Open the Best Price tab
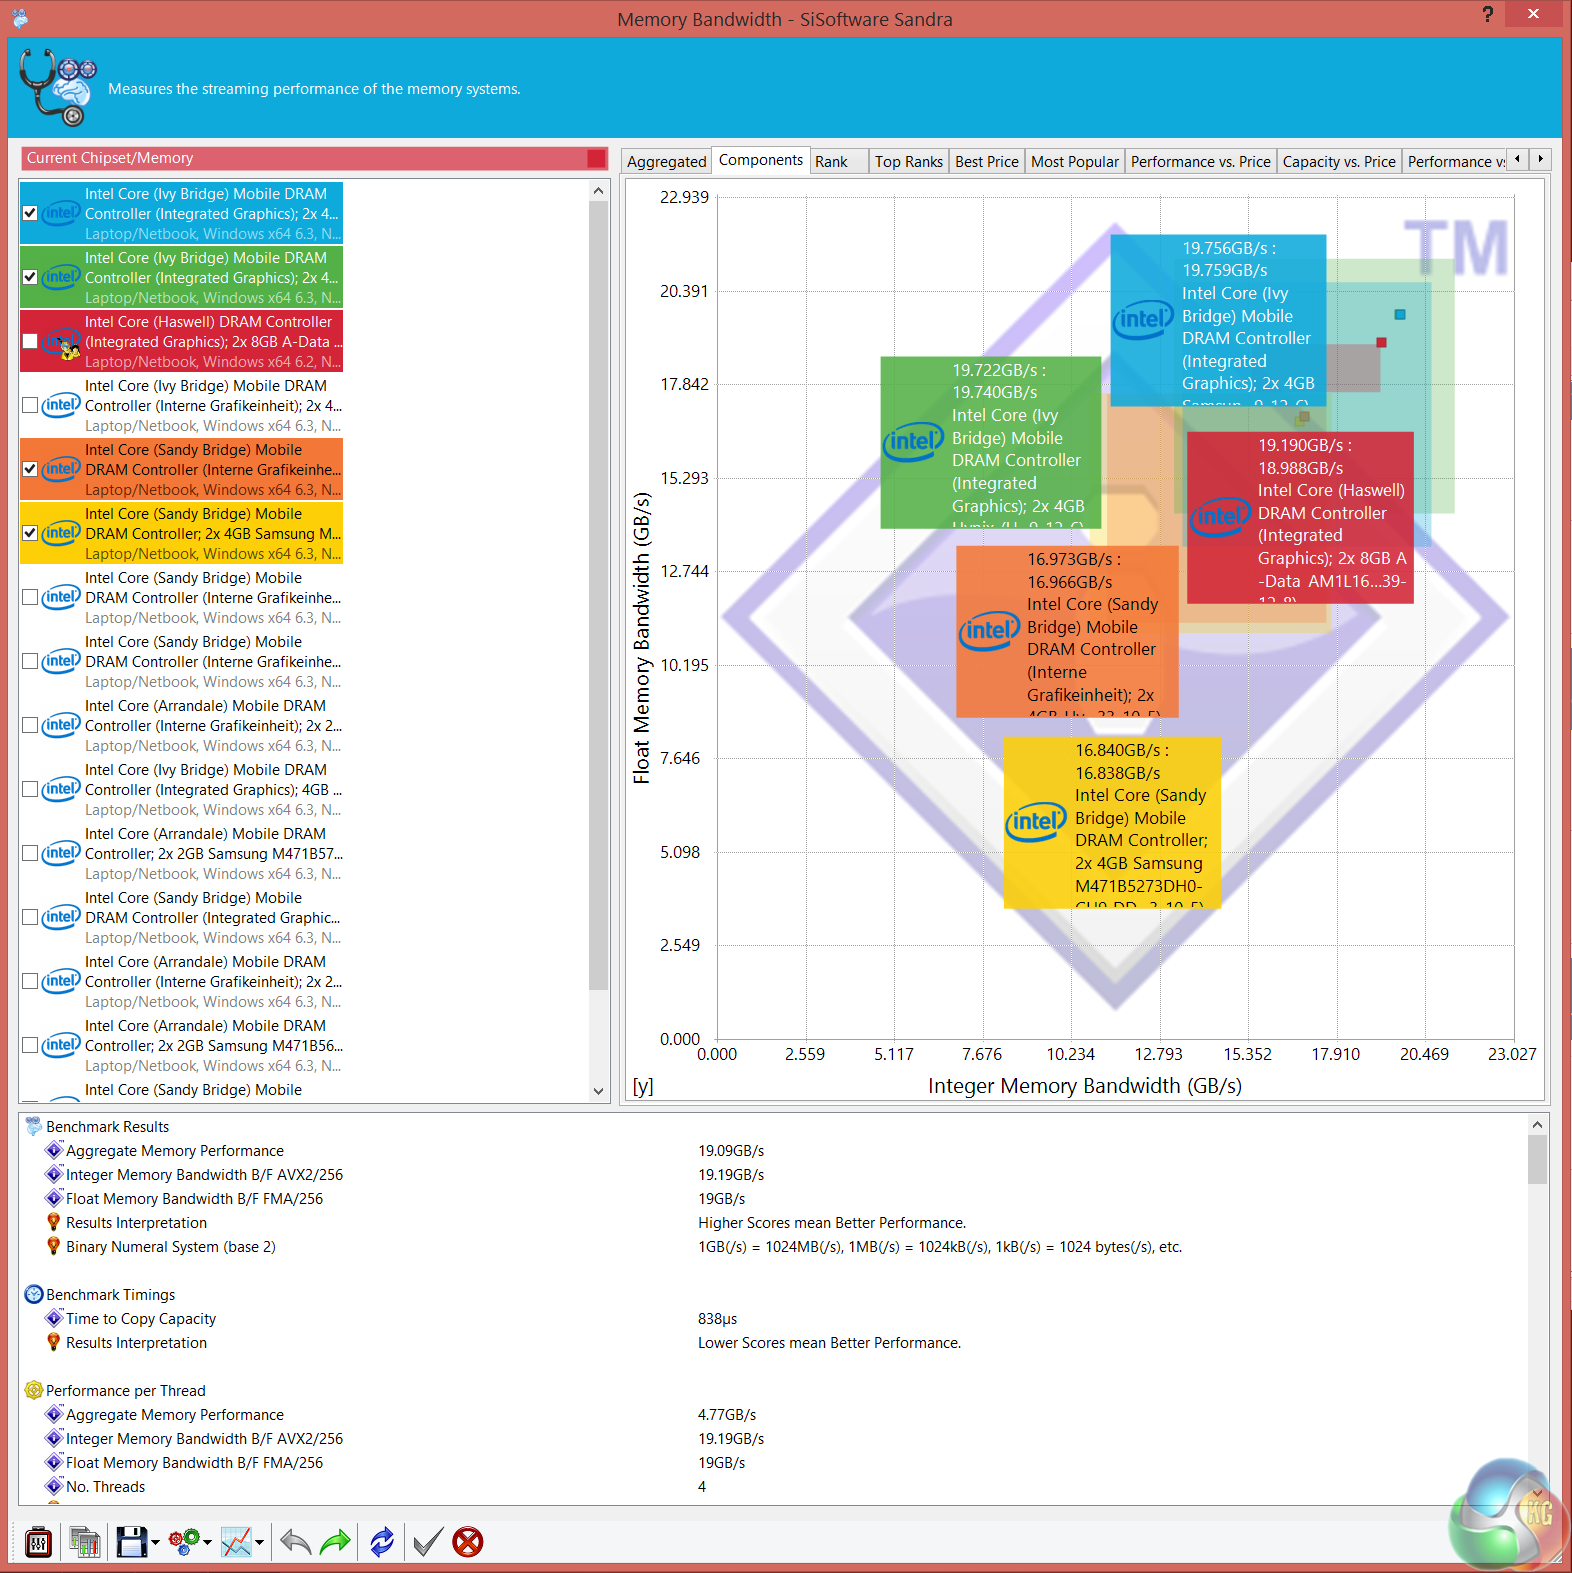The width and height of the screenshot is (1572, 1573). coord(987,161)
